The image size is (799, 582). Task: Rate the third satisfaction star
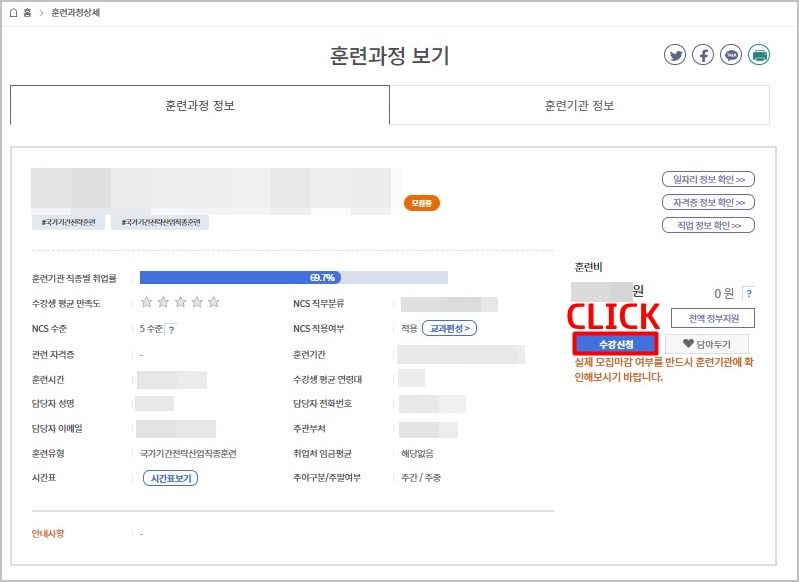coord(180,302)
